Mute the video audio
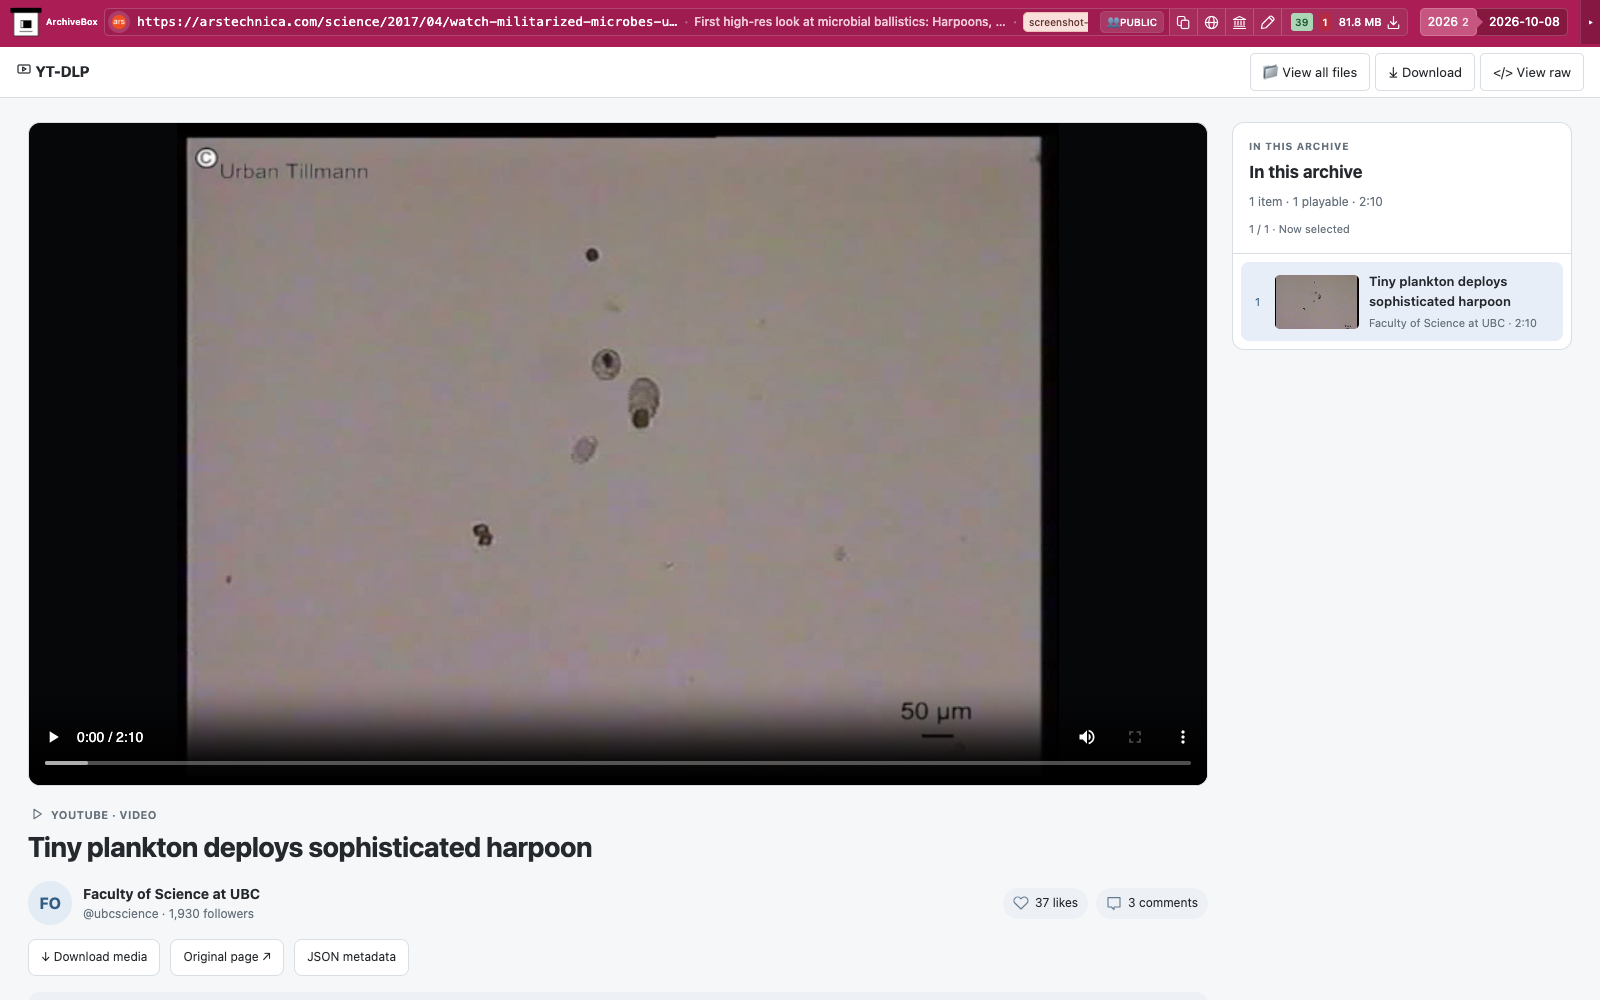This screenshot has width=1600, height=1000. coord(1087,737)
